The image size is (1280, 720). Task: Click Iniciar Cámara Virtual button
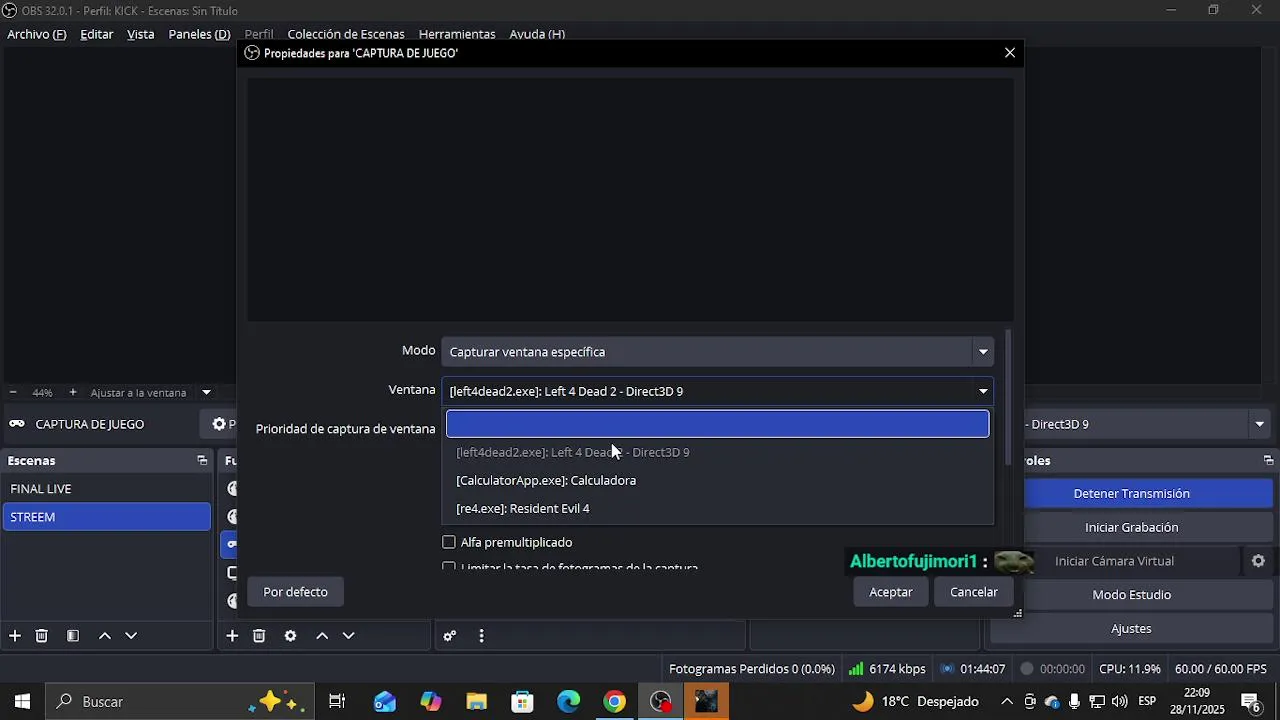pyautogui.click(x=1115, y=561)
